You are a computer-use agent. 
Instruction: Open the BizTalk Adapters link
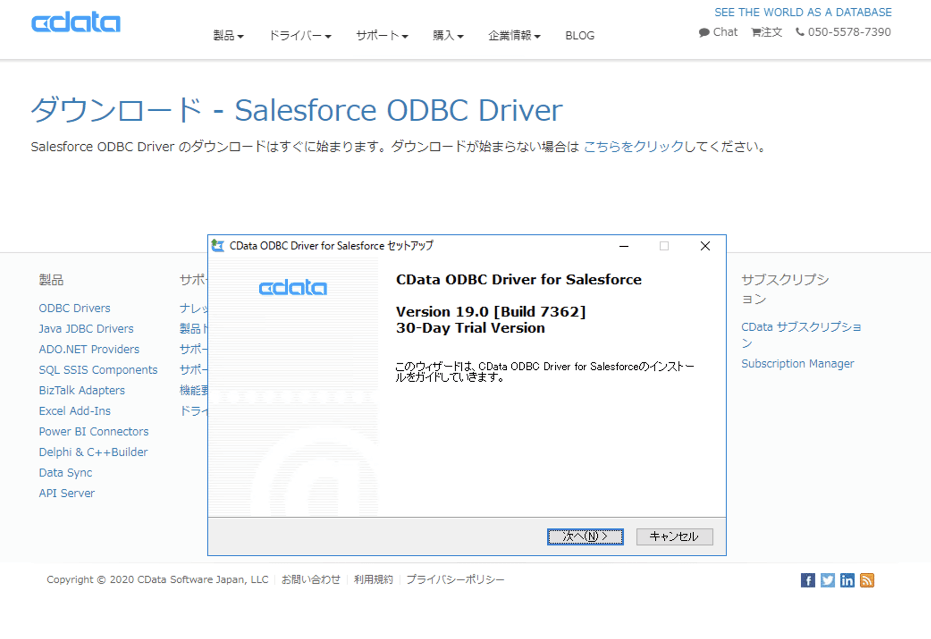[82, 390]
